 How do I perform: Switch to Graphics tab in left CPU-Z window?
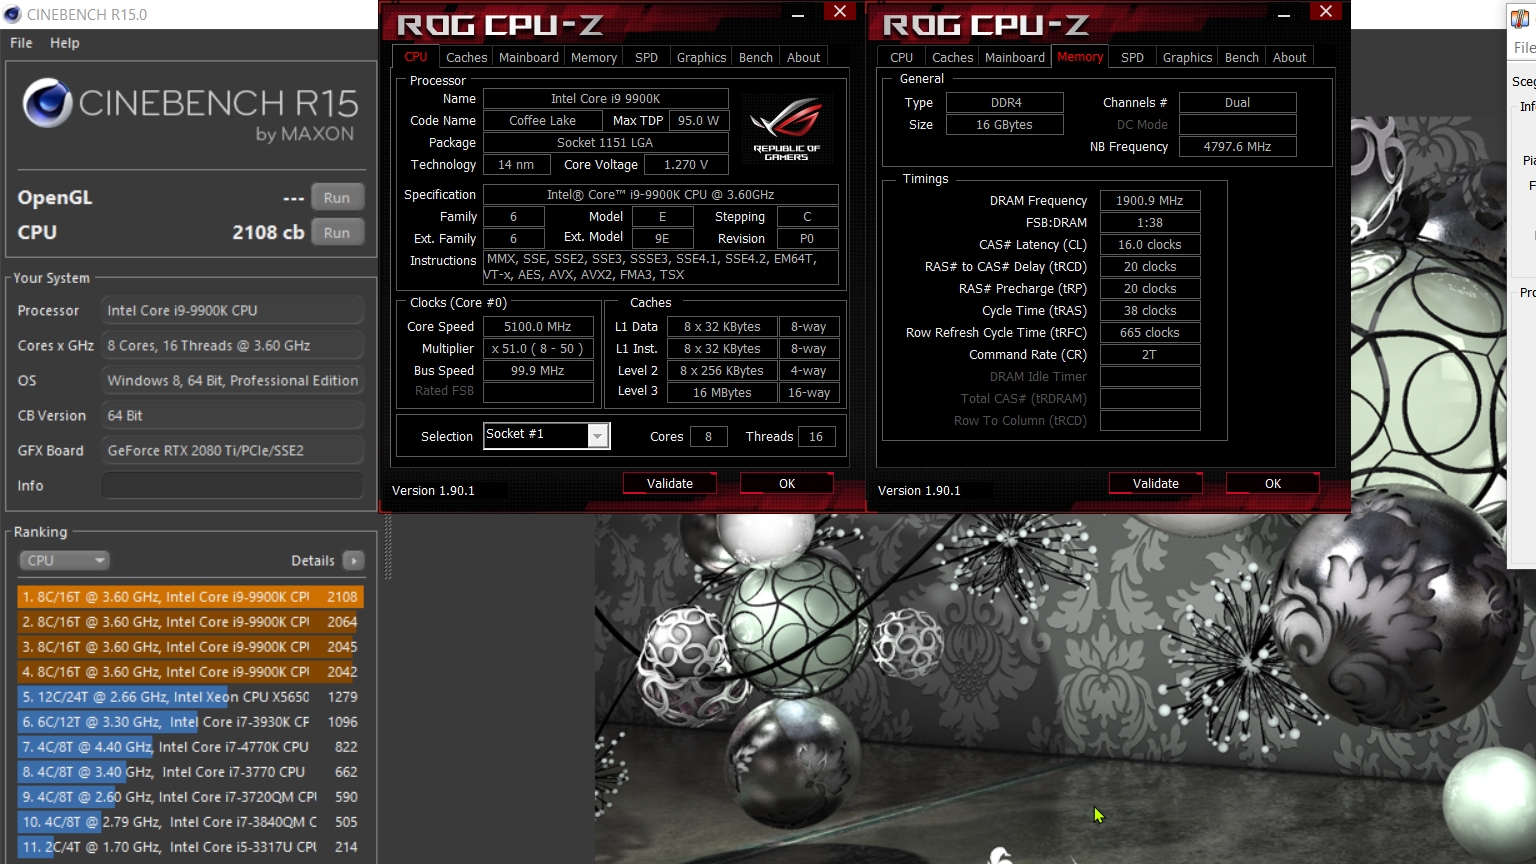point(701,57)
